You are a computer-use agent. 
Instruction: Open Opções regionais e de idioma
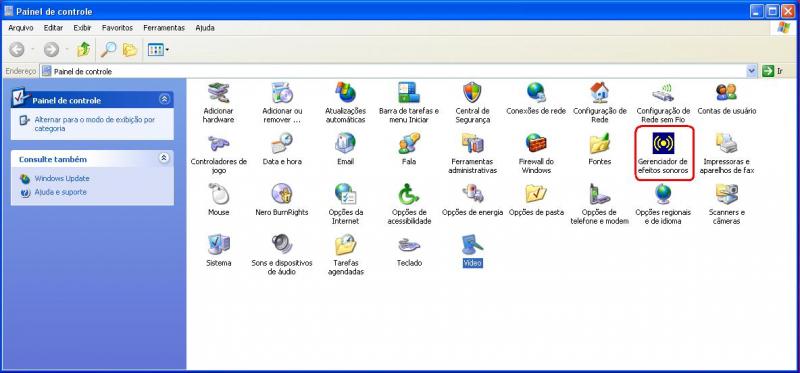pos(663,204)
